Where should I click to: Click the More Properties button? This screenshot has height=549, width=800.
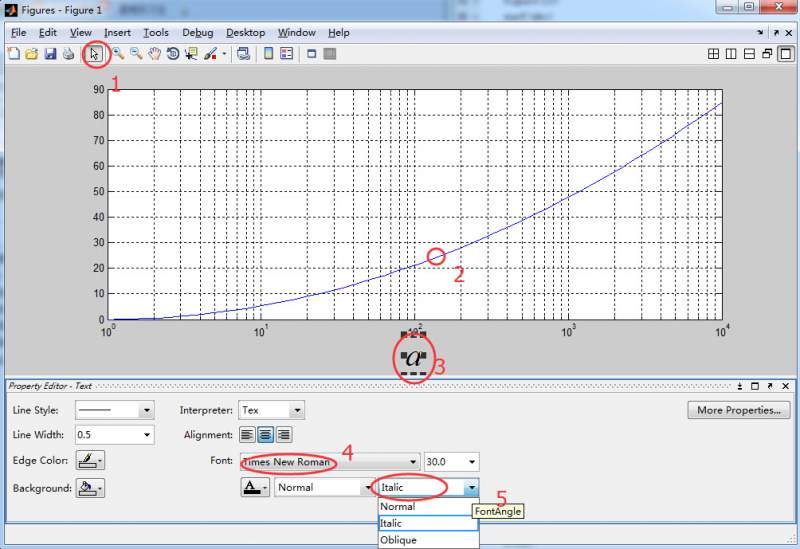click(738, 410)
